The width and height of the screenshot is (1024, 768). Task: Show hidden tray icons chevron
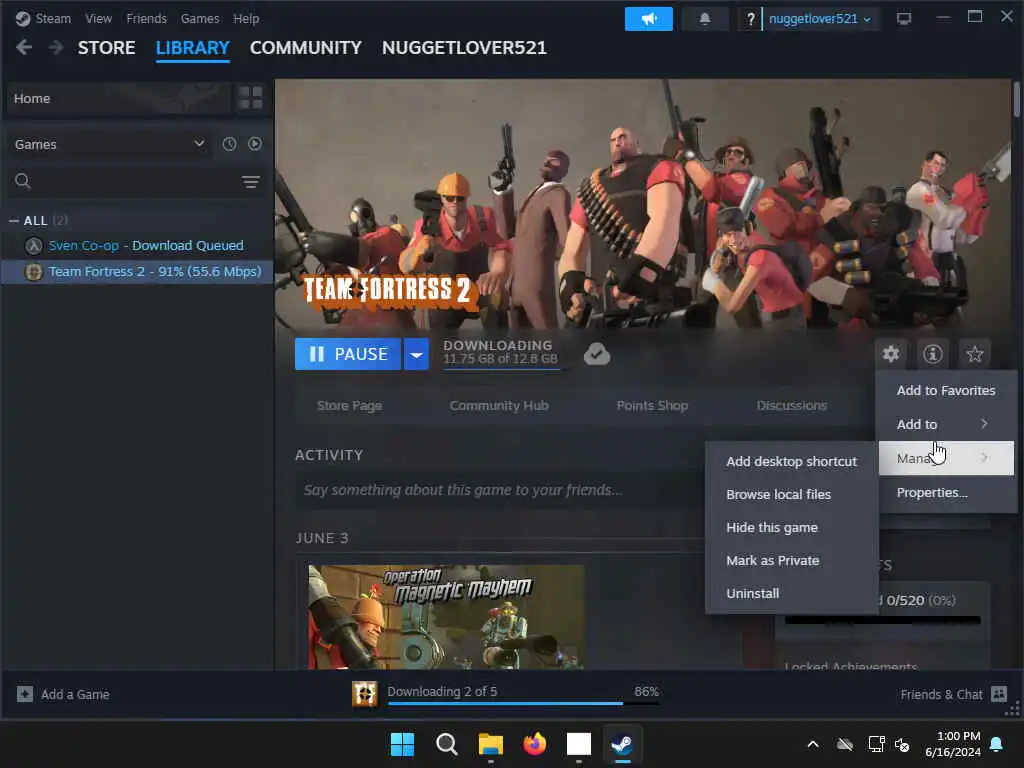click(813, 744)
